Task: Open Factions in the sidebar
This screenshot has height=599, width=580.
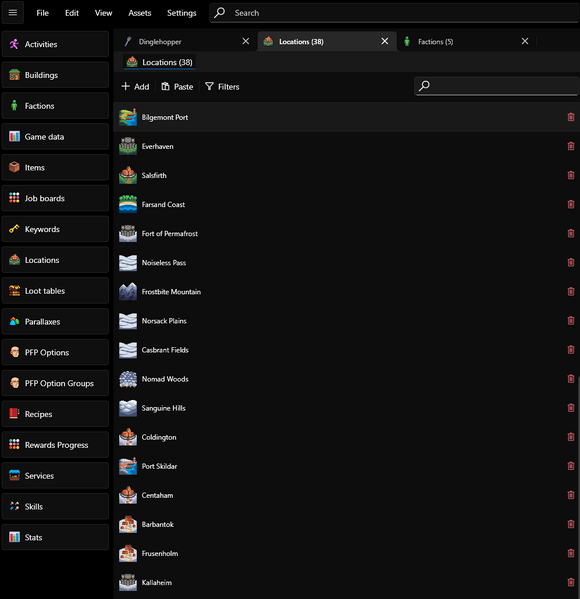Action: (55, 106)
